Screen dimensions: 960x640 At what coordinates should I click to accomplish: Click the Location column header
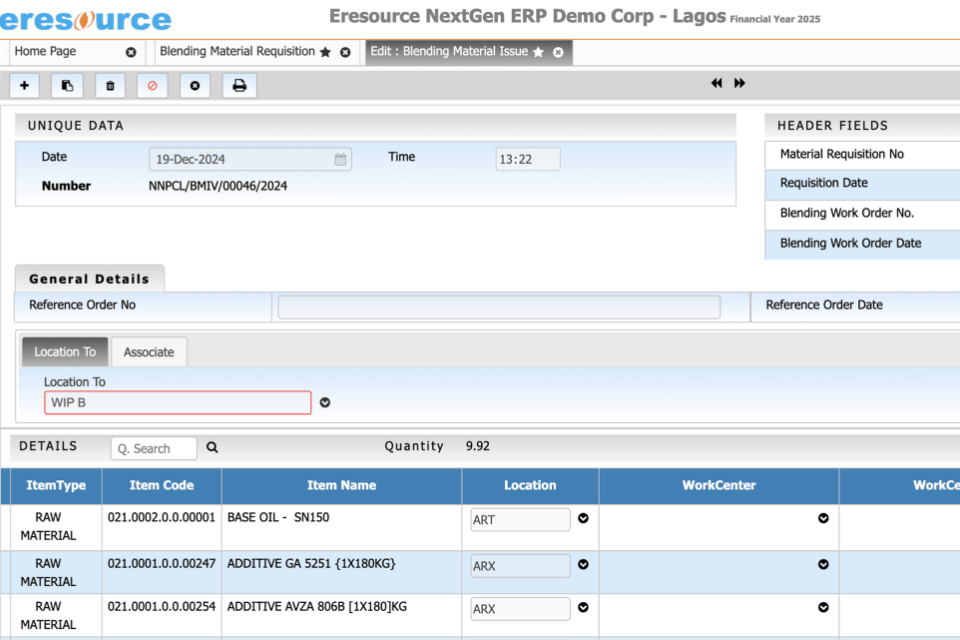click(x=530, y=486)
